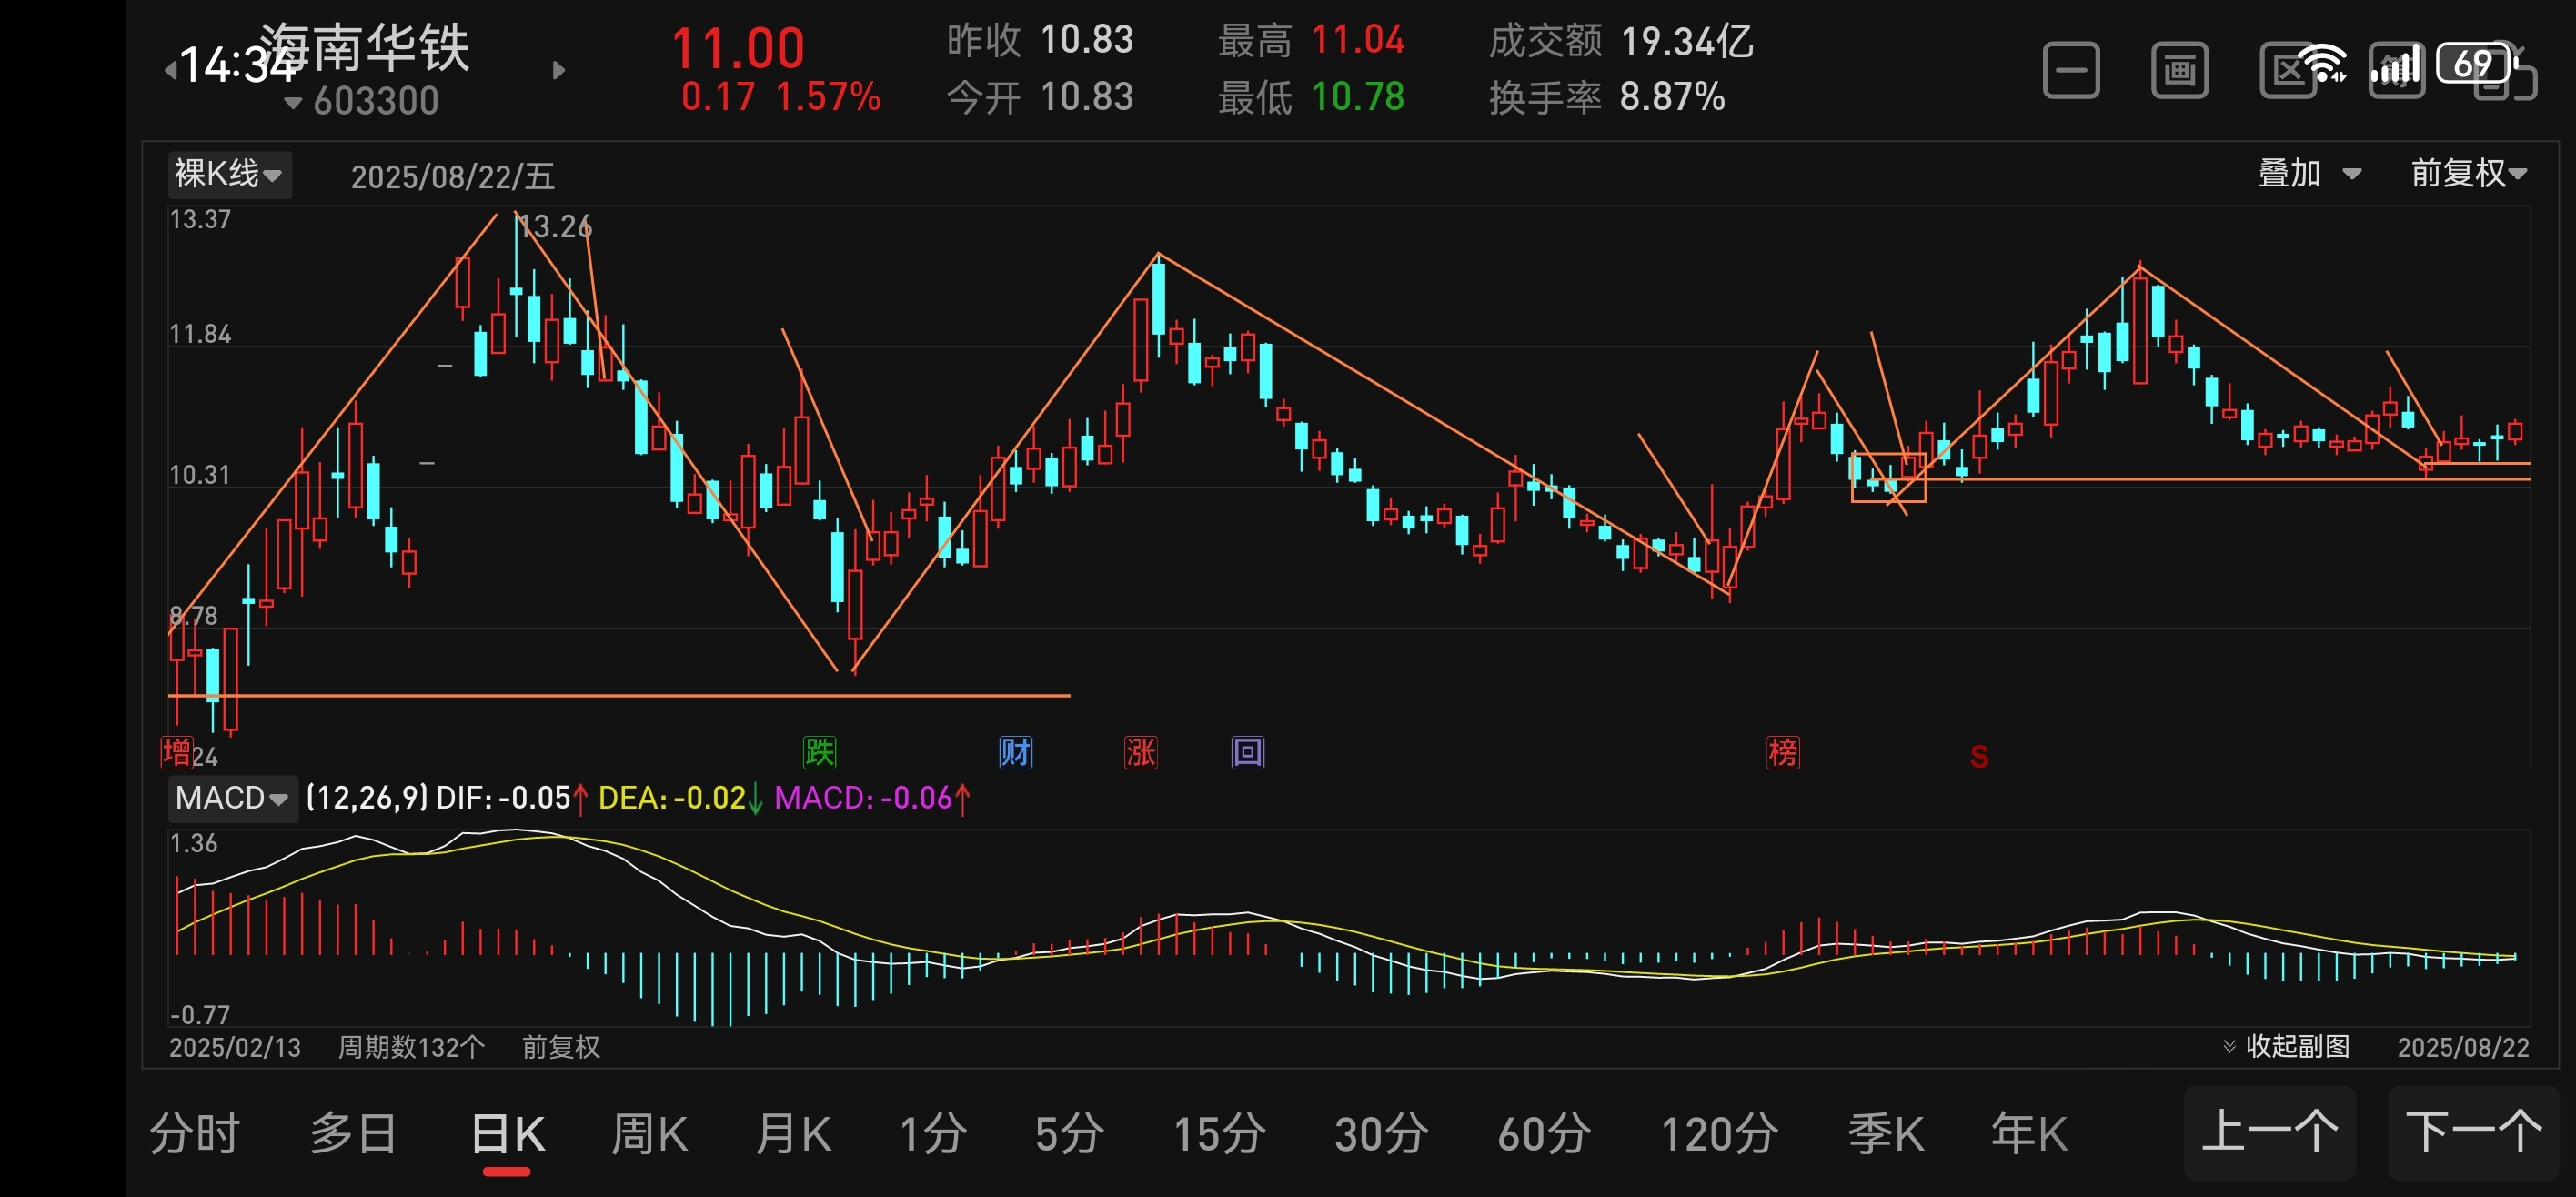Switch to the 分时 intraday tab
2576x1197 pixels.
[195, 1134]
